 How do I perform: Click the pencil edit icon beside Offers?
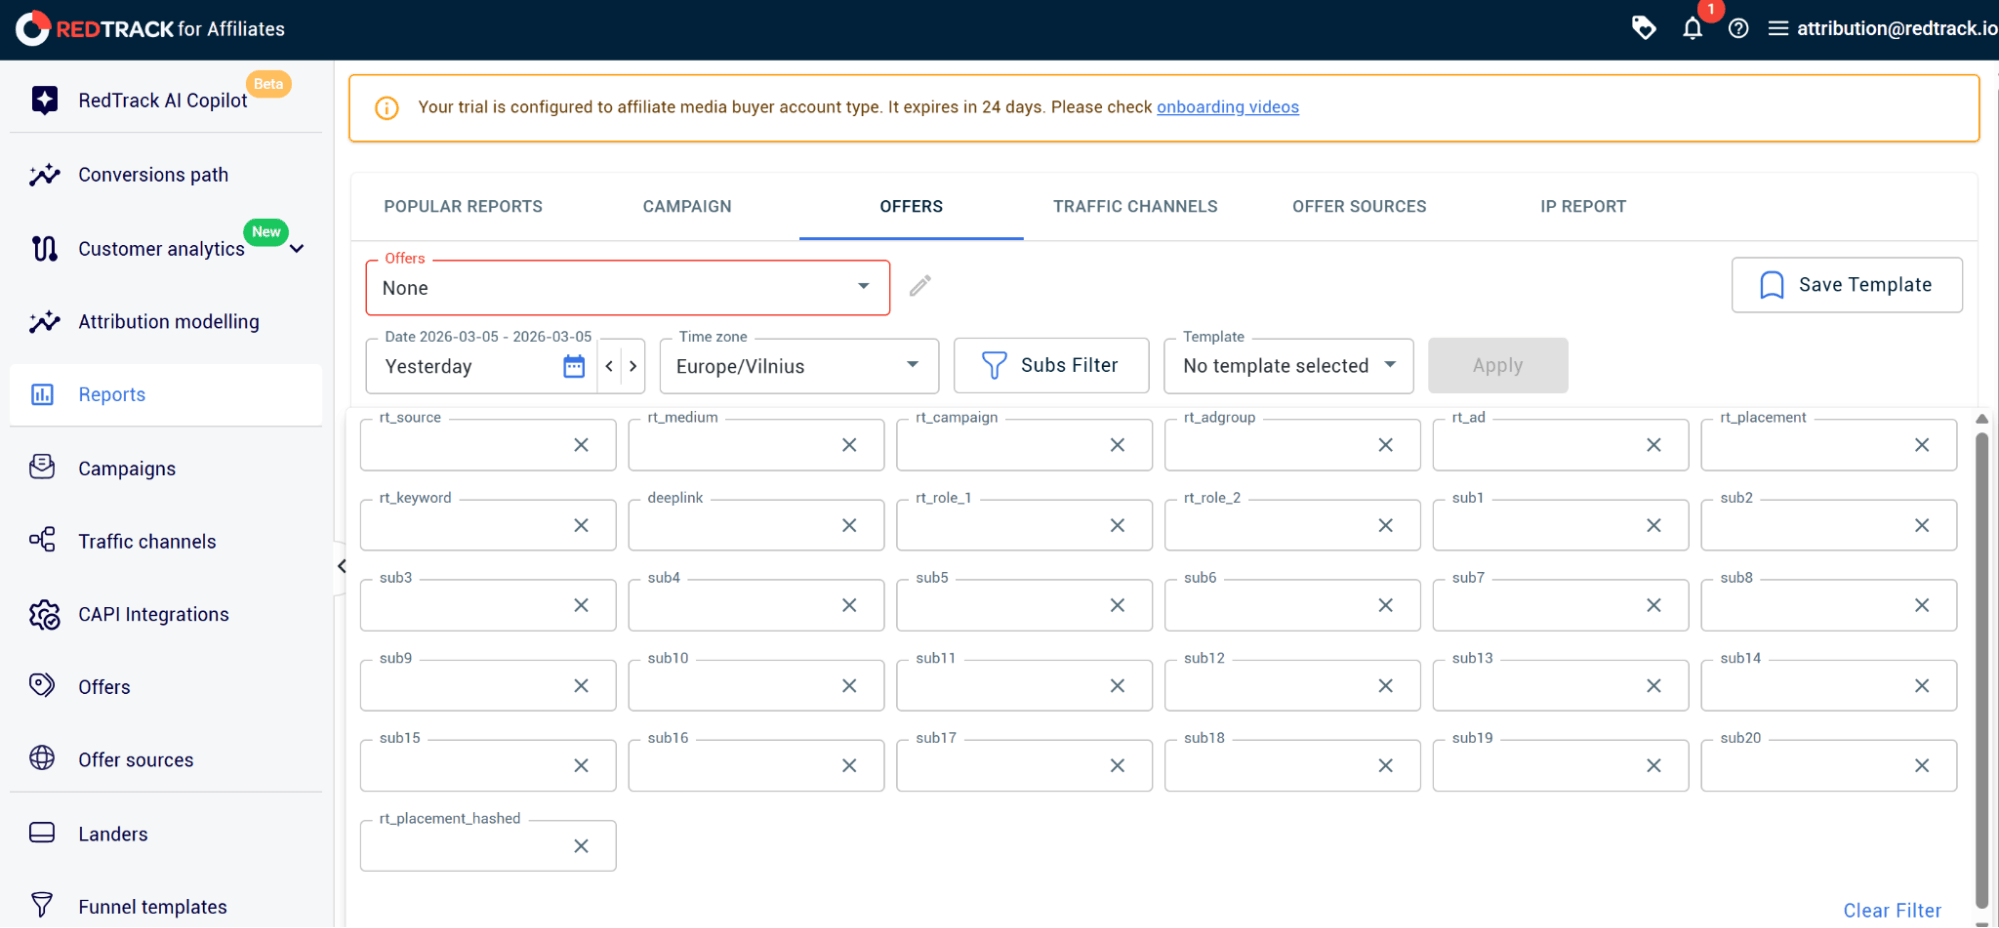pos(920,286)
